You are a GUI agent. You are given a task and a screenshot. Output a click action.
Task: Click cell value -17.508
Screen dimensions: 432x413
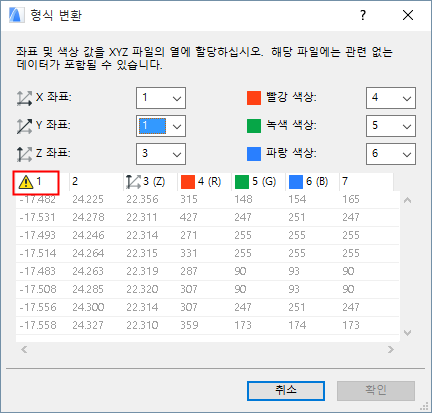click(x=38, y=289)
